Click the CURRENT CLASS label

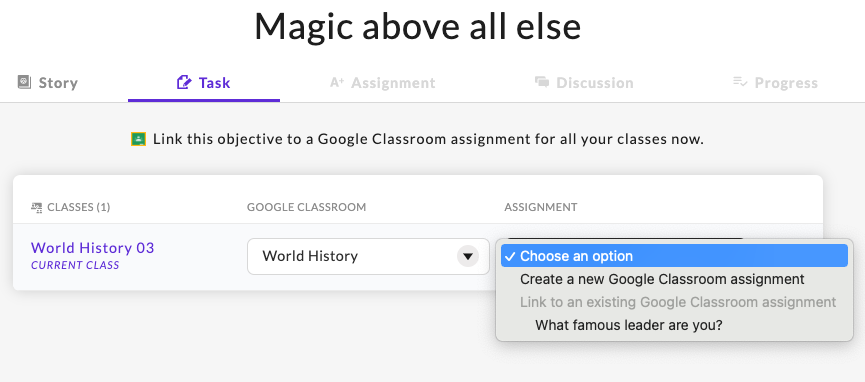point(75,265)
